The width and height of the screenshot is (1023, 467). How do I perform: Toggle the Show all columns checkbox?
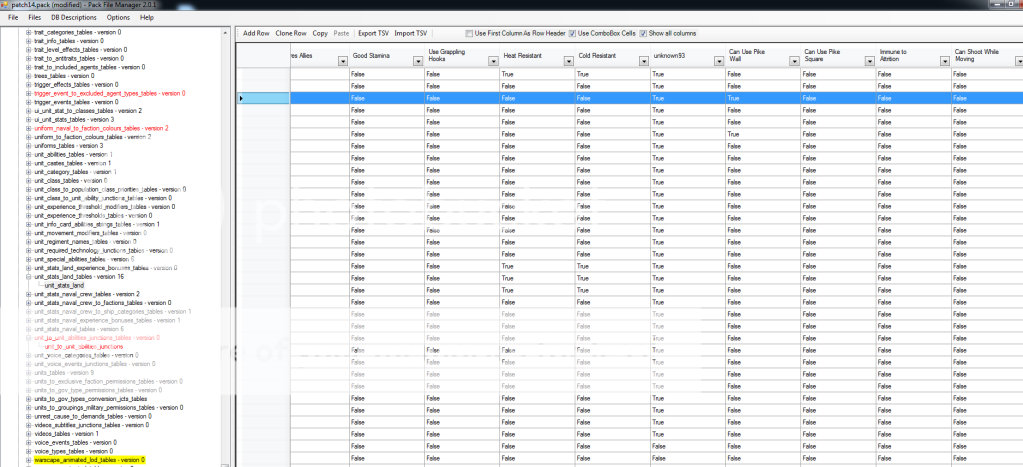click(x=643, y=33)
